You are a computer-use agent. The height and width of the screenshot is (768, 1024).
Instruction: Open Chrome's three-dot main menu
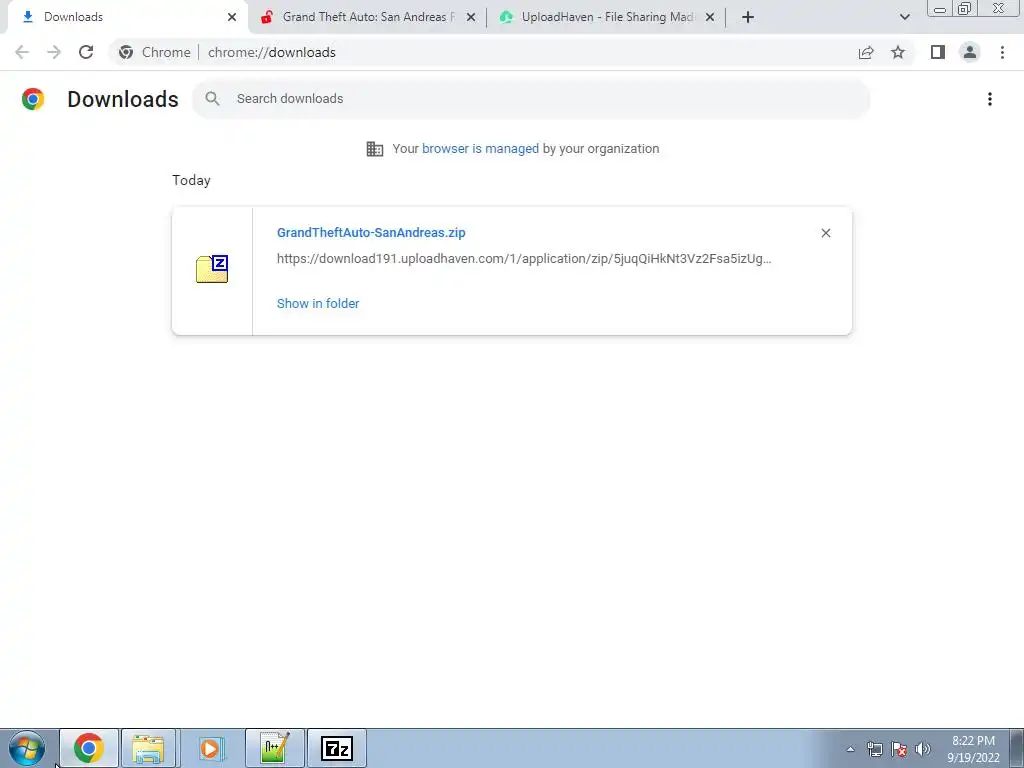(1002, 52)
